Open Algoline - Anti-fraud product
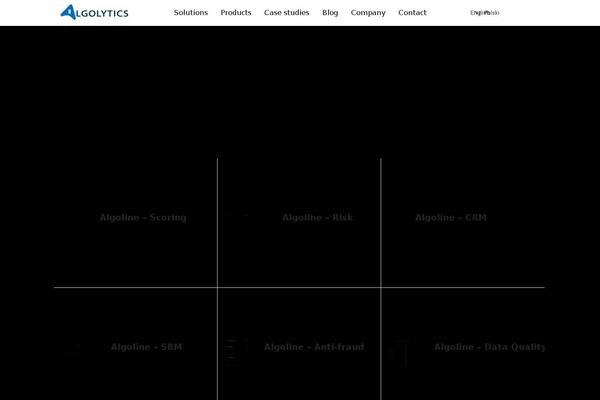Viewport: 600px width, 400px height. 314,347
